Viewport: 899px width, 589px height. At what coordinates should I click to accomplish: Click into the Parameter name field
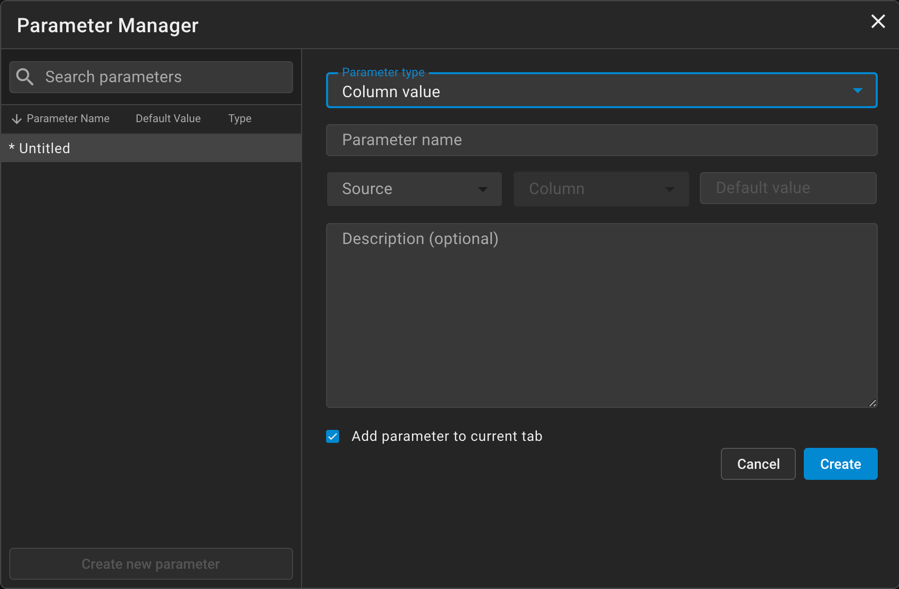601,140
